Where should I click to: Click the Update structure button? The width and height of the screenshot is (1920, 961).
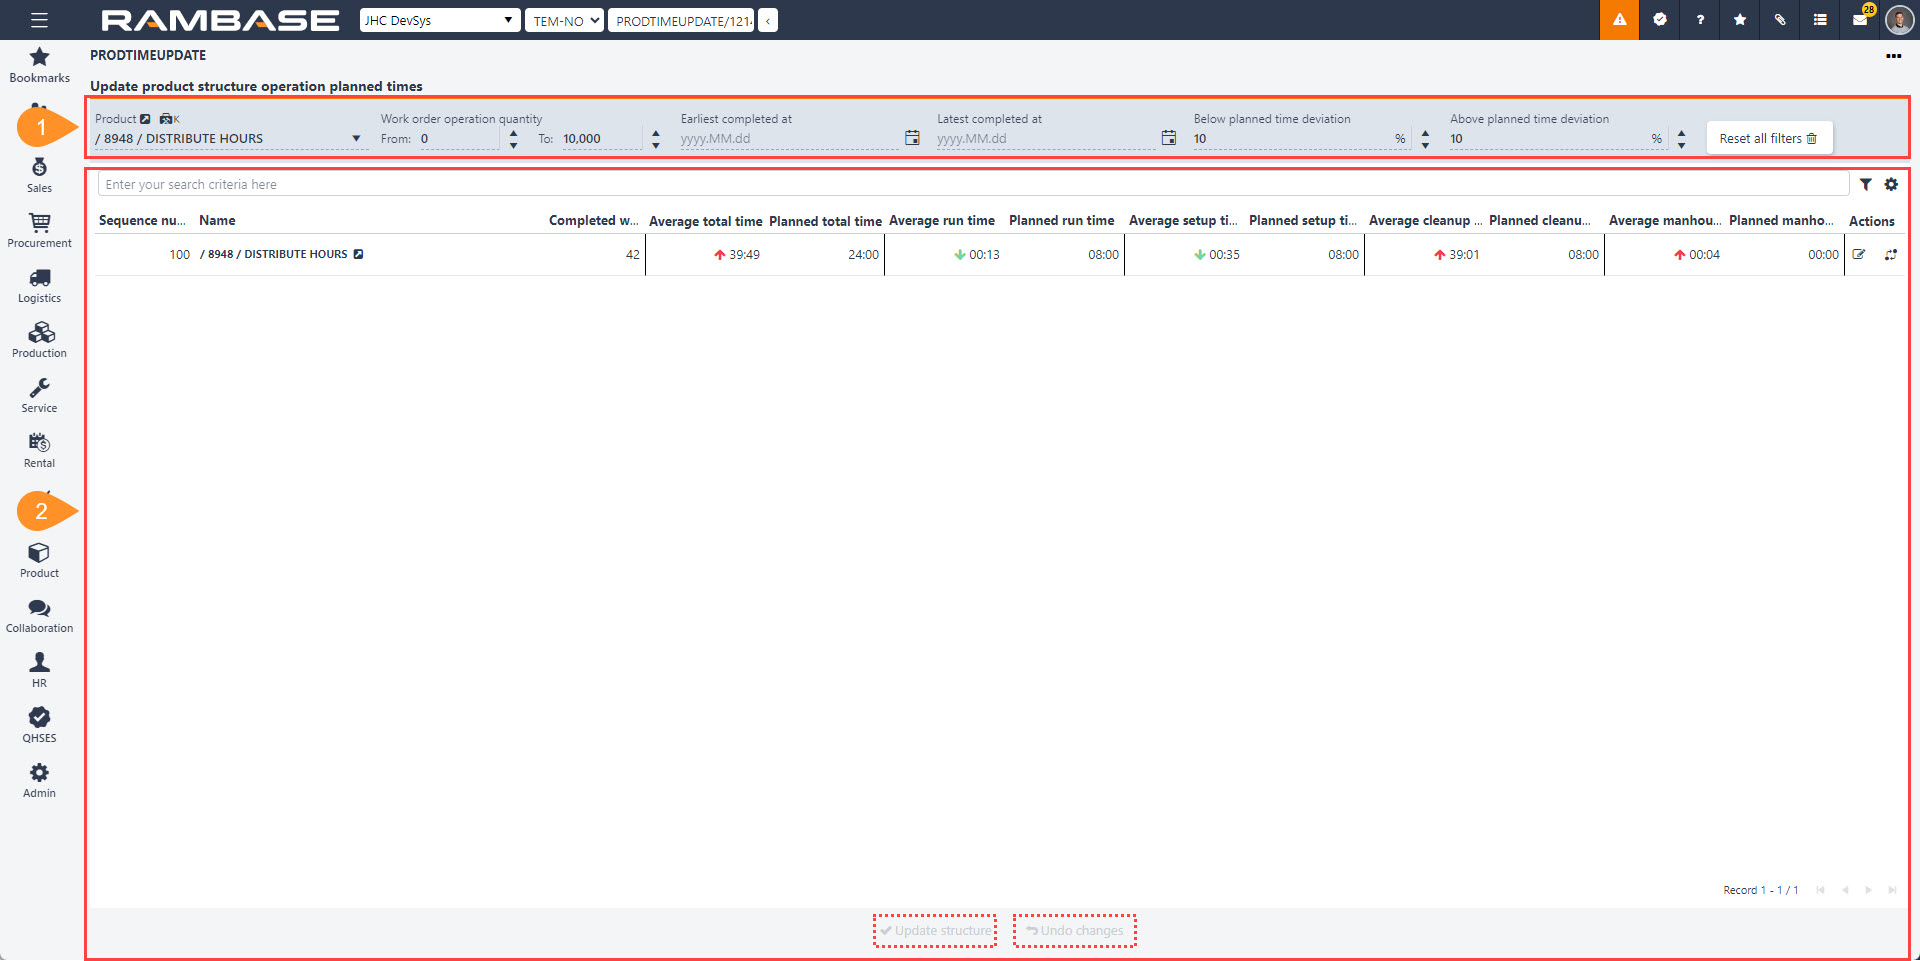point(934,930)
